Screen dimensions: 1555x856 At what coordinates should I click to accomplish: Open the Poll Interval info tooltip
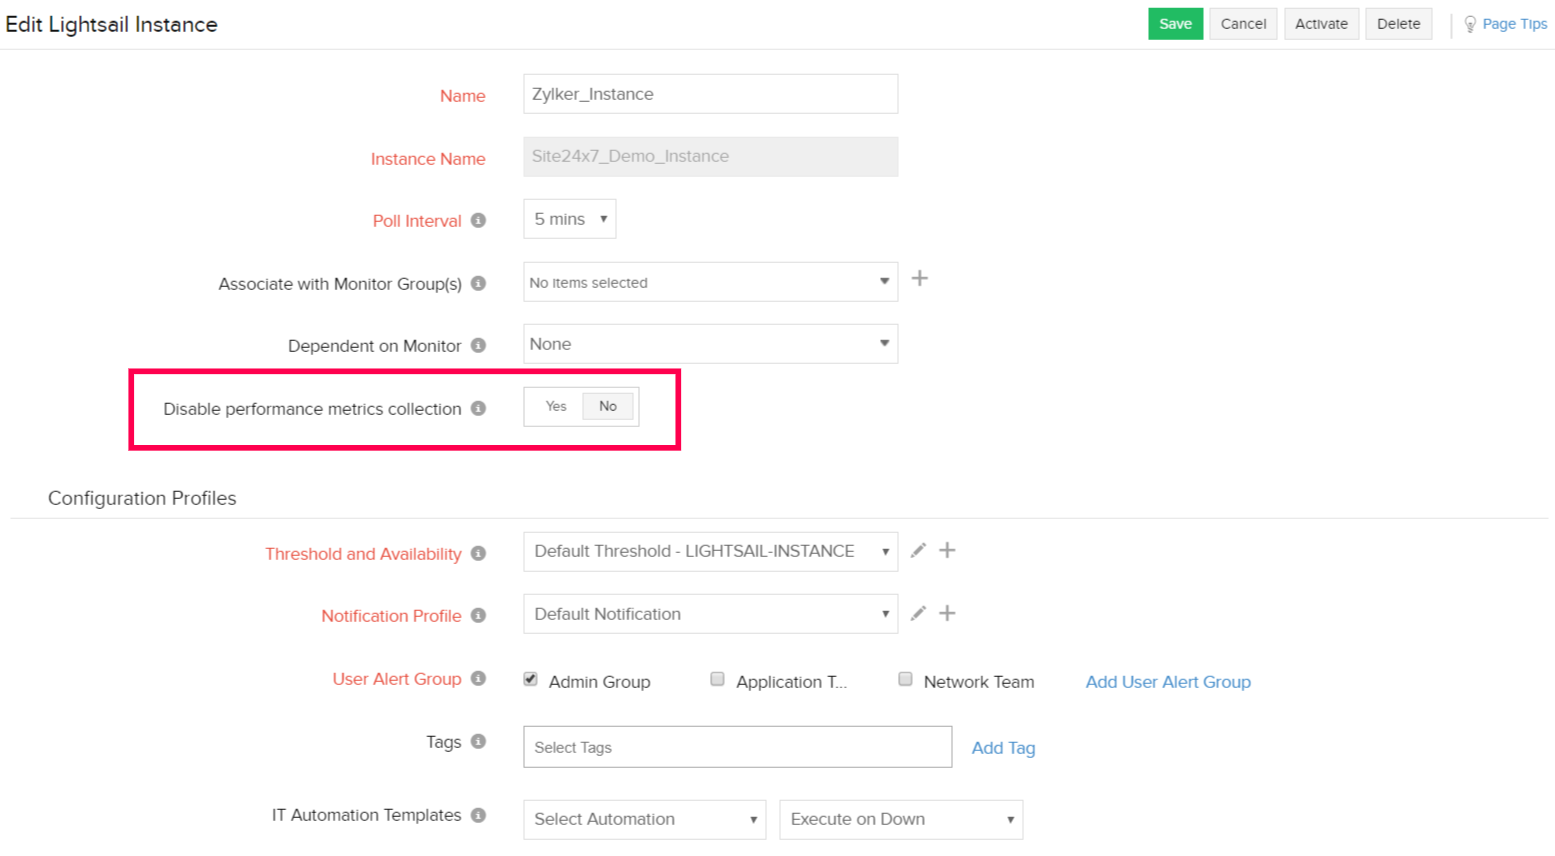[x=478, y=220]
